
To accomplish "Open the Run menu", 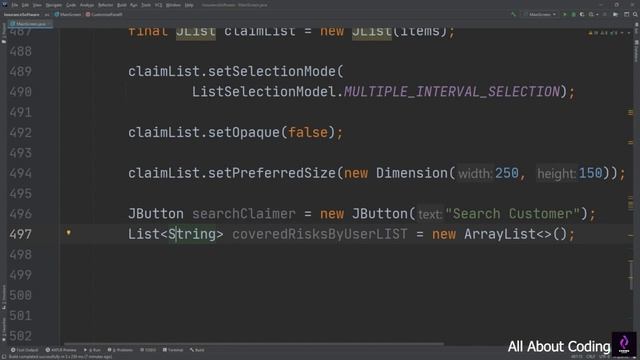I will (x=133, y=5).
